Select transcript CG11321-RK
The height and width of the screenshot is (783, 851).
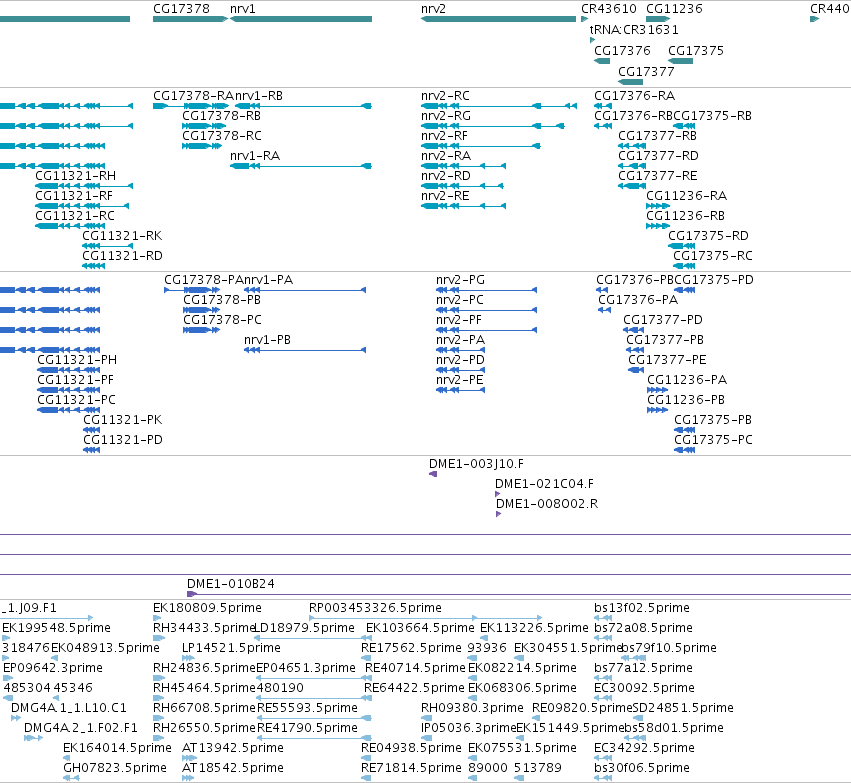pyautogui.click(x=122, y=236)
